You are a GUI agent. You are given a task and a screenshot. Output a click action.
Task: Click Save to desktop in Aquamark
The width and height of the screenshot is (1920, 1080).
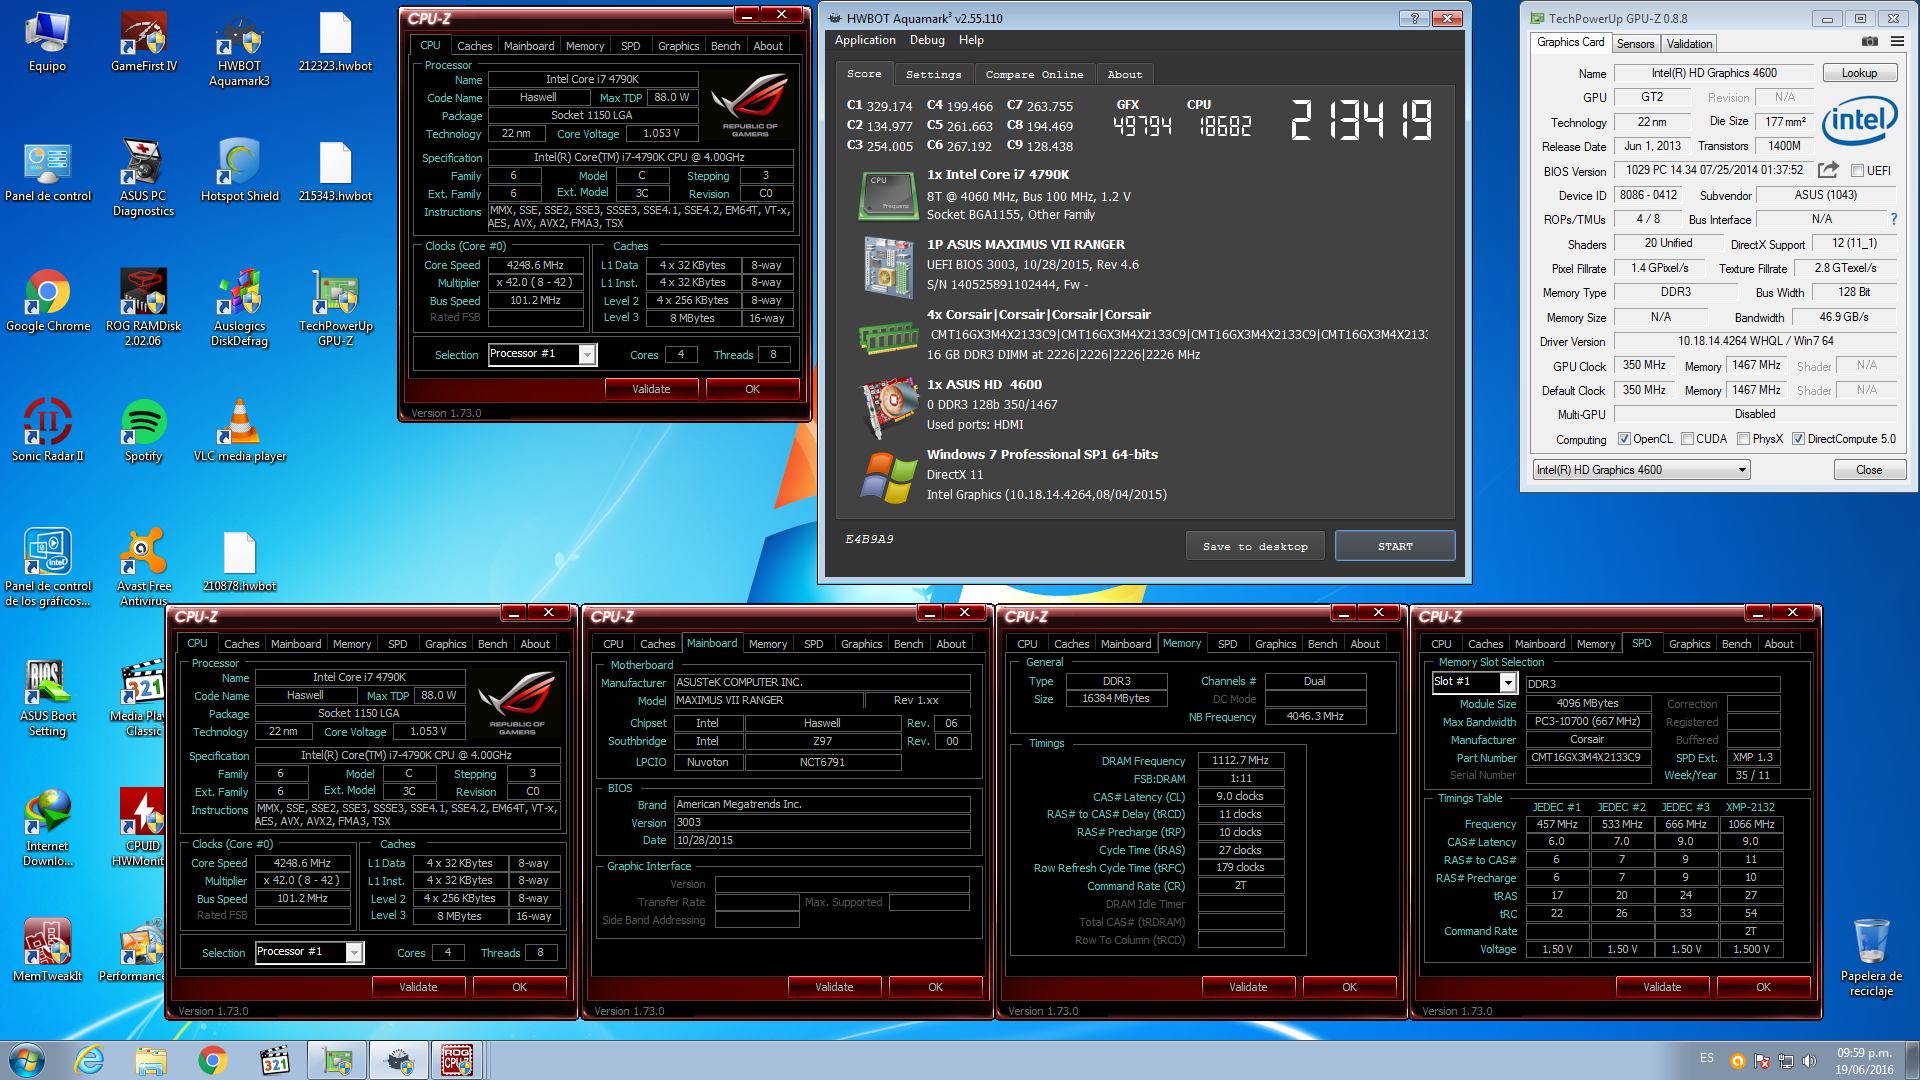click(1255, 546)
